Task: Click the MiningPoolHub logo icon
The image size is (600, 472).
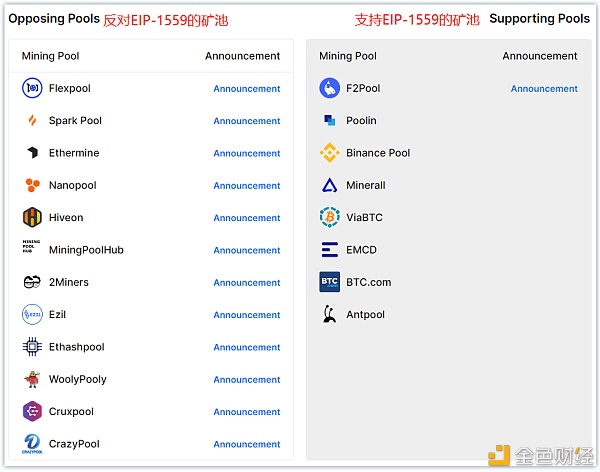Action: point(31,246)
